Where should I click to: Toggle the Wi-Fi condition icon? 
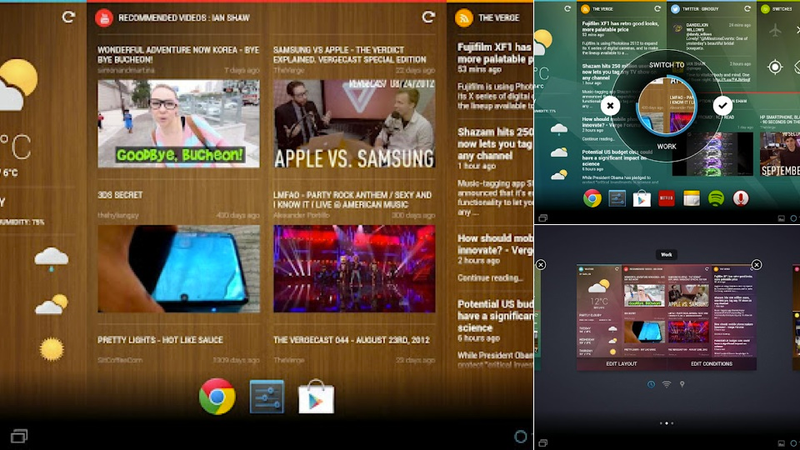point(666,384)
